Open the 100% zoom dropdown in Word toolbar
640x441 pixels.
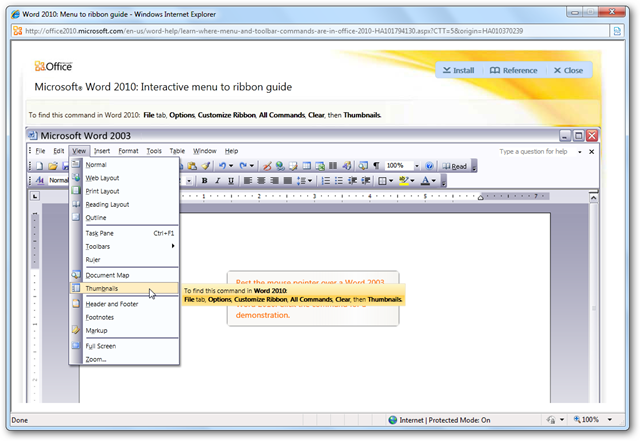point(417,166)
